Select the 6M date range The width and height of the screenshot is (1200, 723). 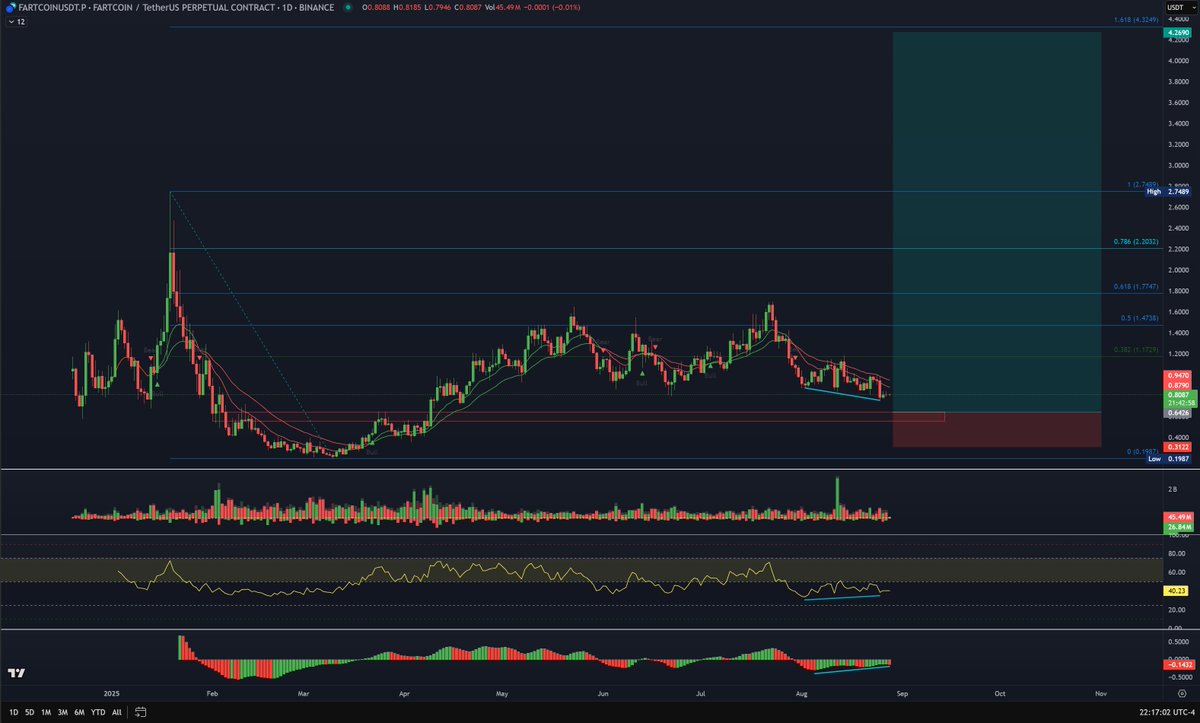click(79, 712)
